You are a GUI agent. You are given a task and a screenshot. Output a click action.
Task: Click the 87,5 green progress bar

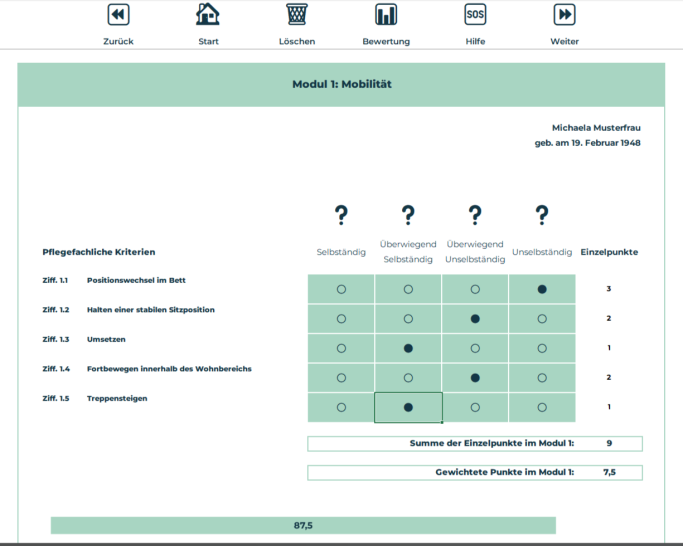point(303,525)
